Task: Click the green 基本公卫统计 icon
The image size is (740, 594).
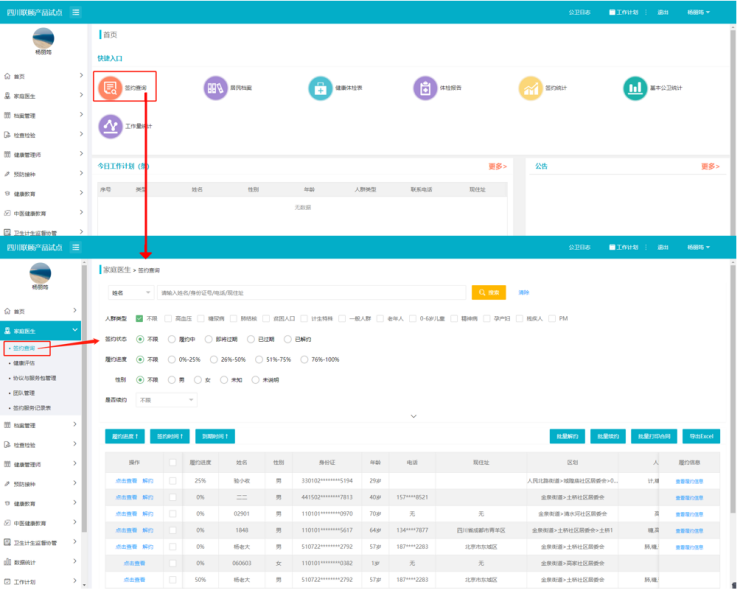Action: pos(635,88)
